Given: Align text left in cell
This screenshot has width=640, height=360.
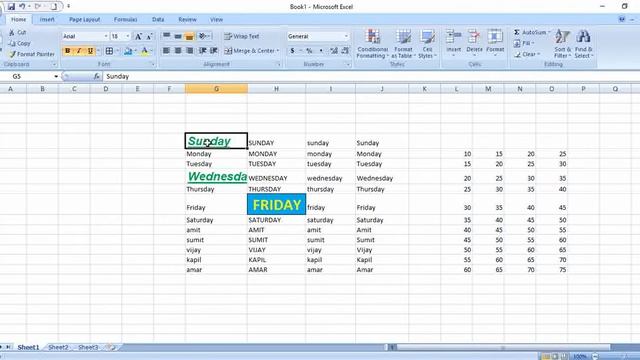Looking at the screenshot, I should [x=167, y=51].
